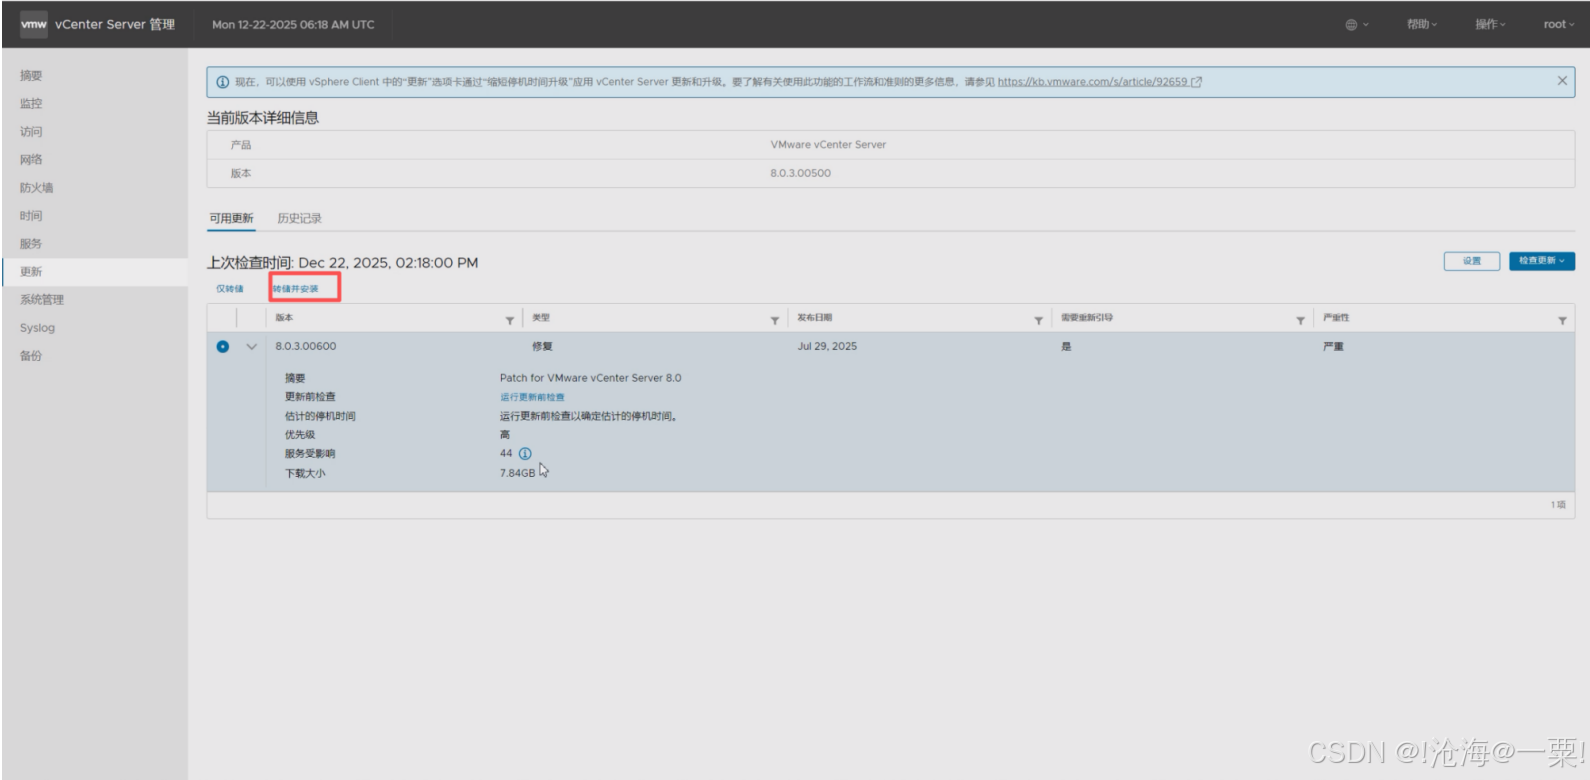Click the 仅转储 link
Screen dimensions: 1590x780
(230, 289)
